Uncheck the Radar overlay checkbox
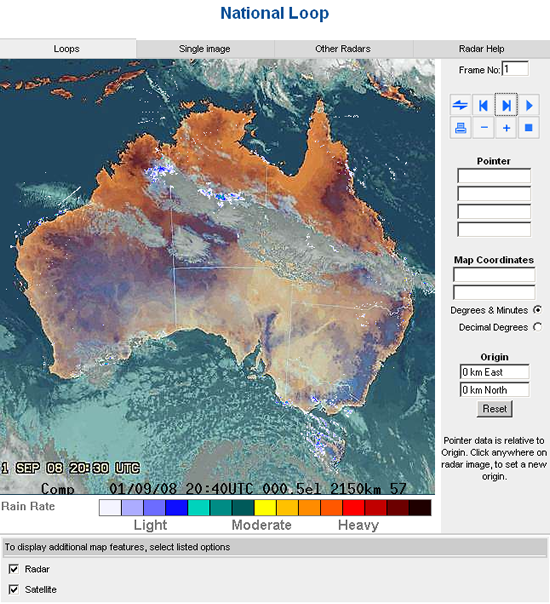This screenshot has height=604, width=550. pos(13,569)
